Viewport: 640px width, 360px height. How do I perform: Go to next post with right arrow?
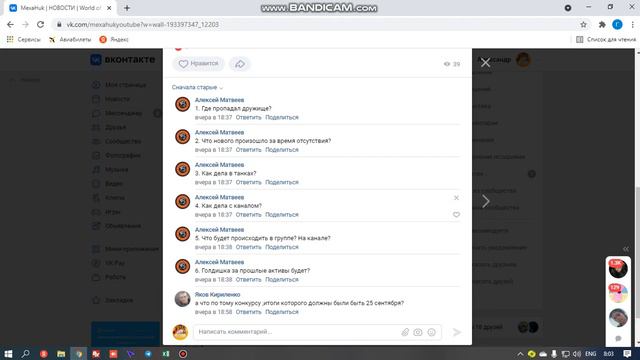pos(486,201)
